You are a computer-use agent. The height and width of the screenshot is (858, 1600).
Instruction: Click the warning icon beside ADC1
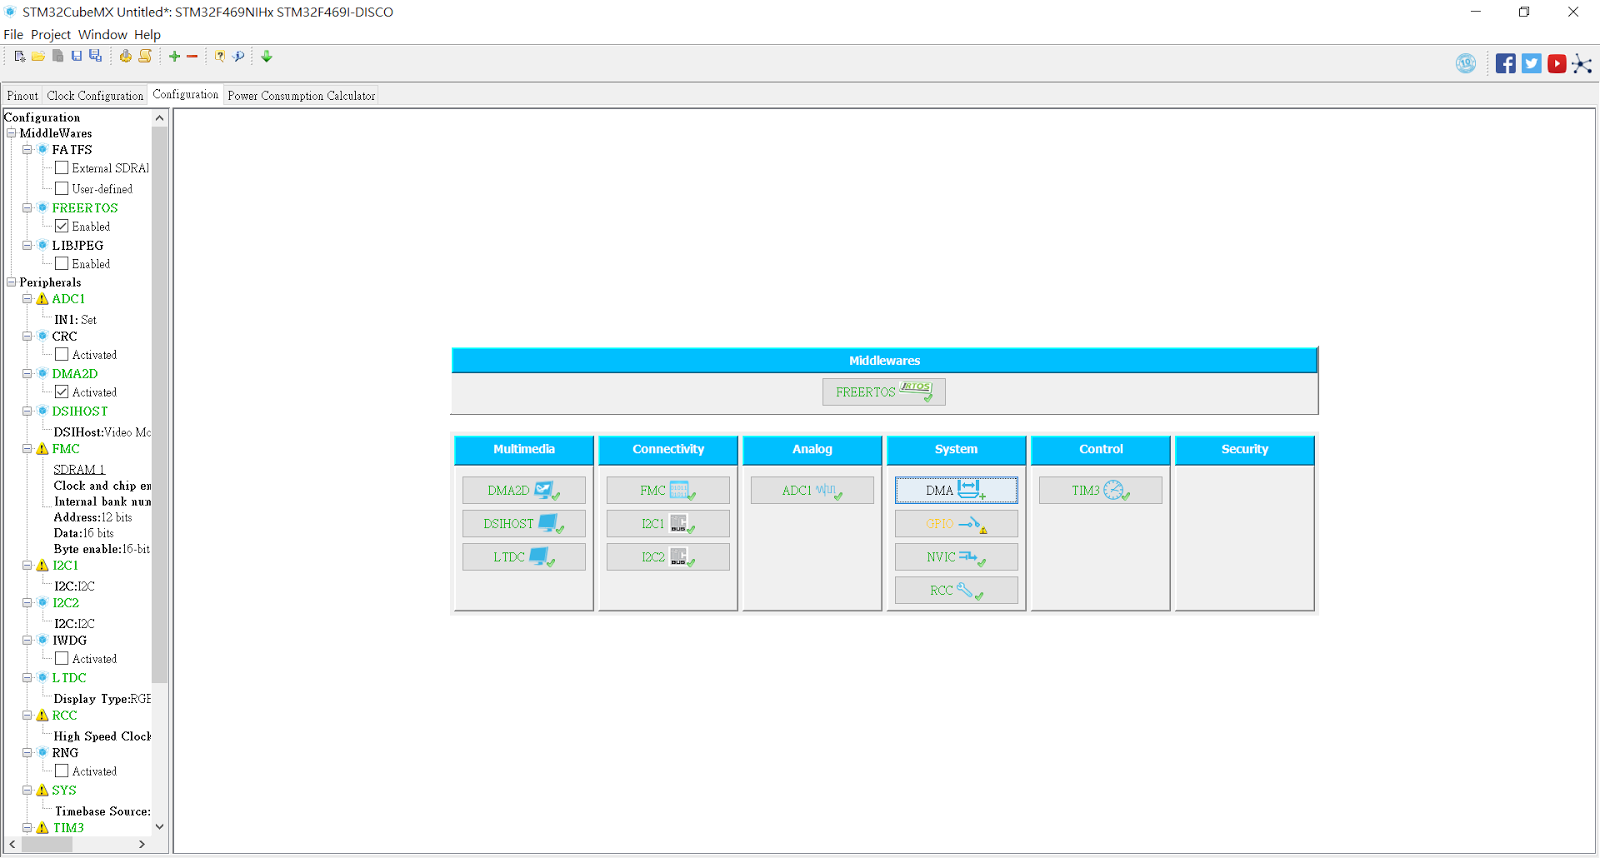click(x=42, y=299)
